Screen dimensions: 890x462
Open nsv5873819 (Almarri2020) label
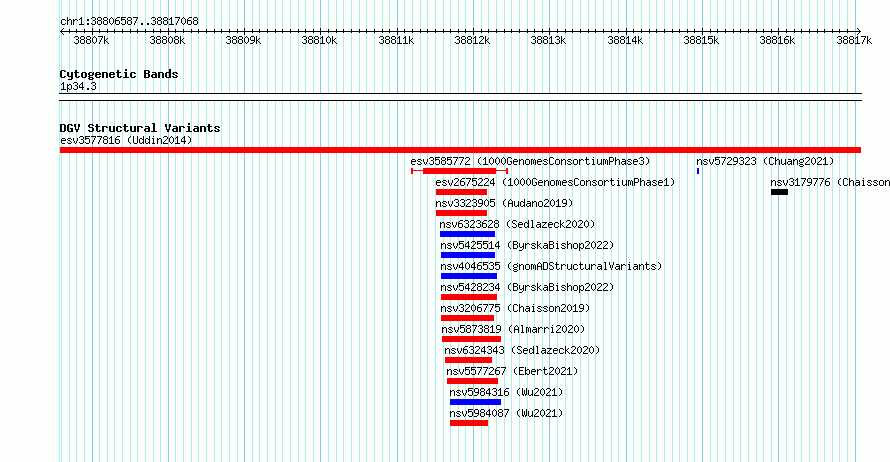(x=513, y=329)
